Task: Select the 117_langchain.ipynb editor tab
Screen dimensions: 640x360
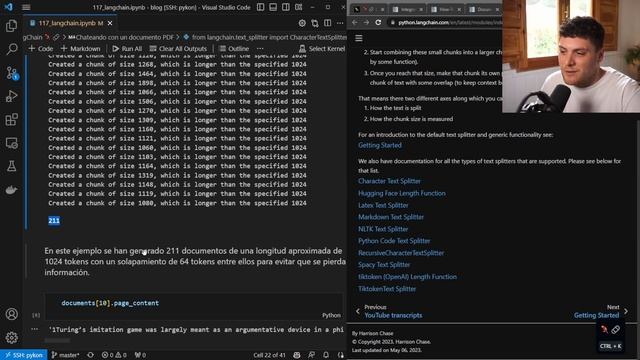Action: pos(70,23)
